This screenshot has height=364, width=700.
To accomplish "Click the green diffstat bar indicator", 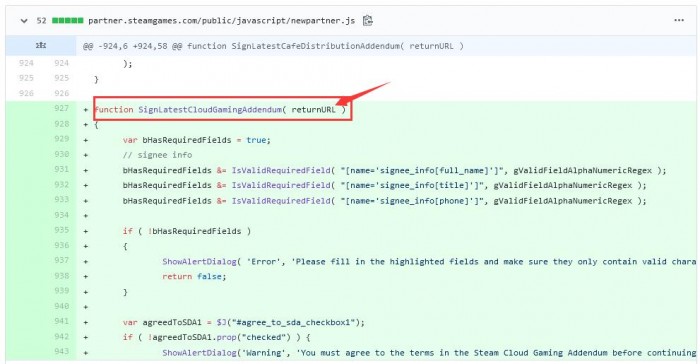I will coord(67,21).
